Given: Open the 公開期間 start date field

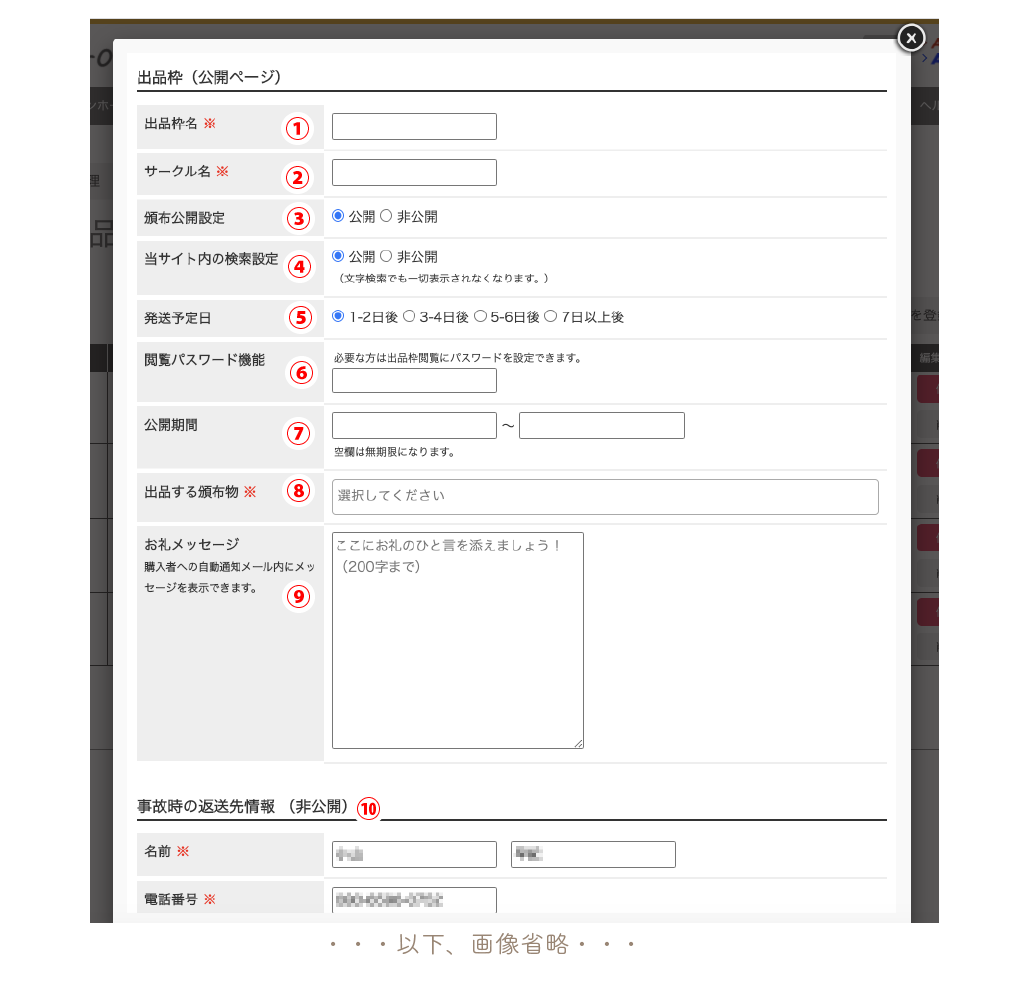Looking at the screenshot, I should click(414, 425).
